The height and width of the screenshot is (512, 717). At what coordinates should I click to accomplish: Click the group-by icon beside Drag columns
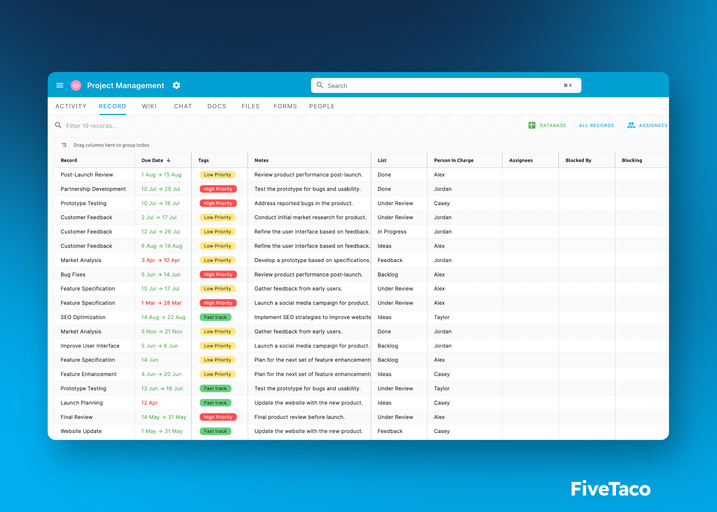point(64,145)
